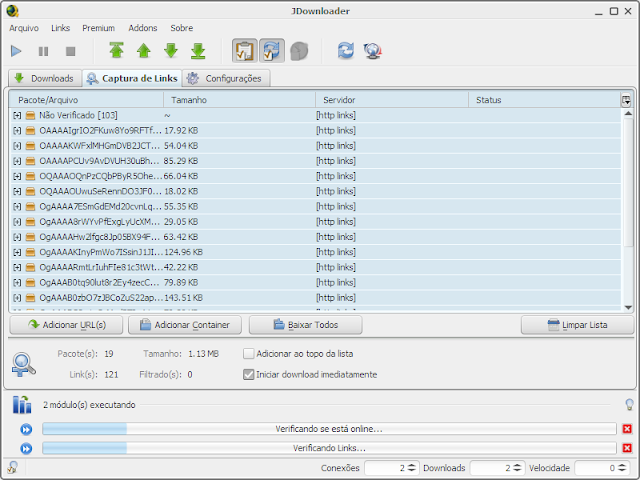Adjust Downloads count with spinner arrows
Viewport: 640px width, 480px height.
coord(517,468)
